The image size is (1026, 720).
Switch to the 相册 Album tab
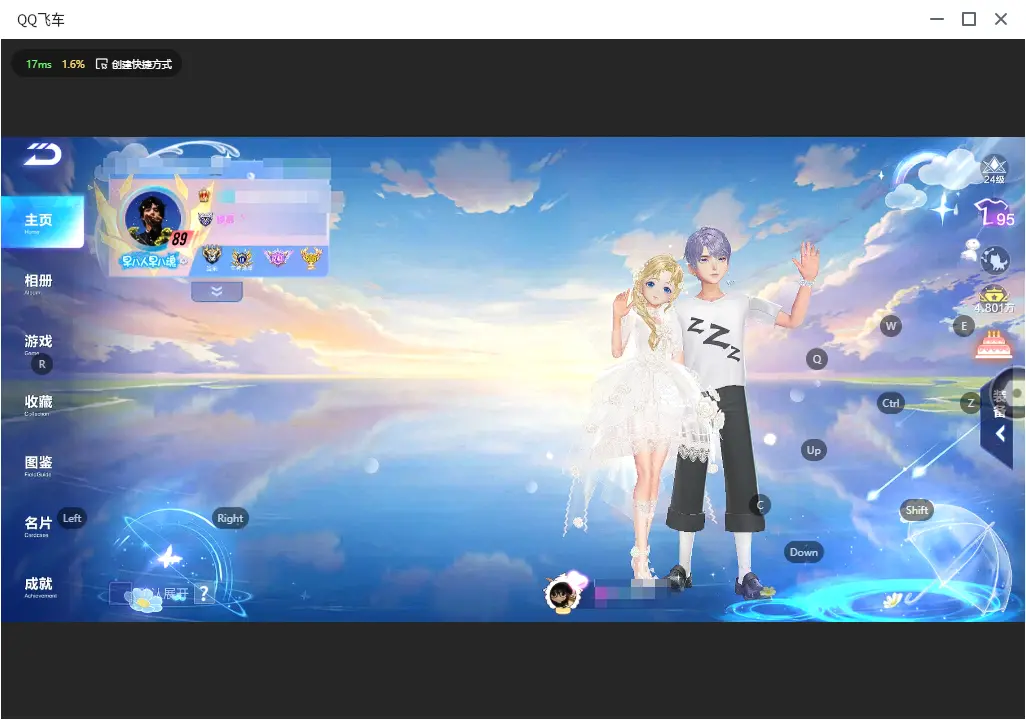point(38,283)
